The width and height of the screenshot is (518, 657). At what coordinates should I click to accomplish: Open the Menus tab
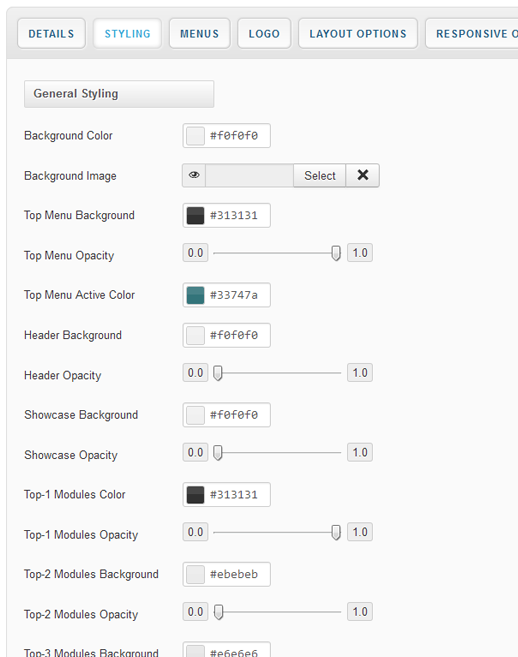[199, 34]
